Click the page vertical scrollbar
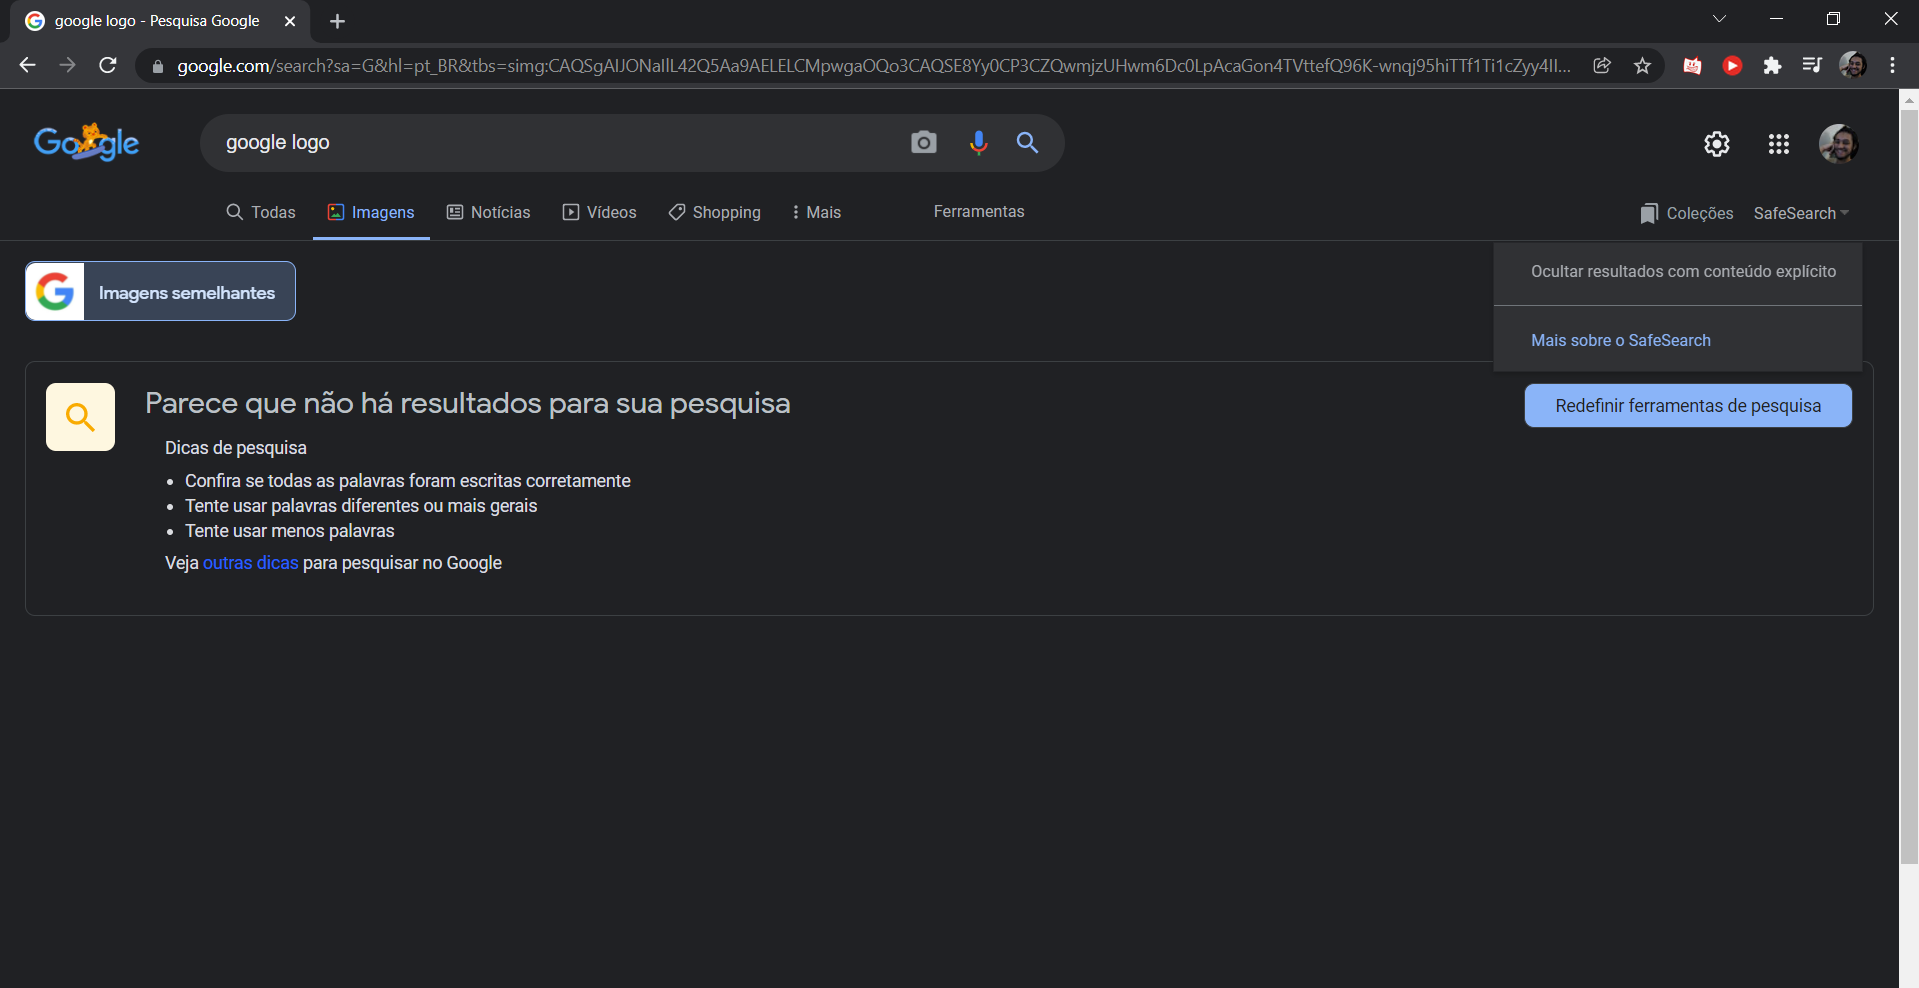 pyautogui.click(x=1909, y=486)
